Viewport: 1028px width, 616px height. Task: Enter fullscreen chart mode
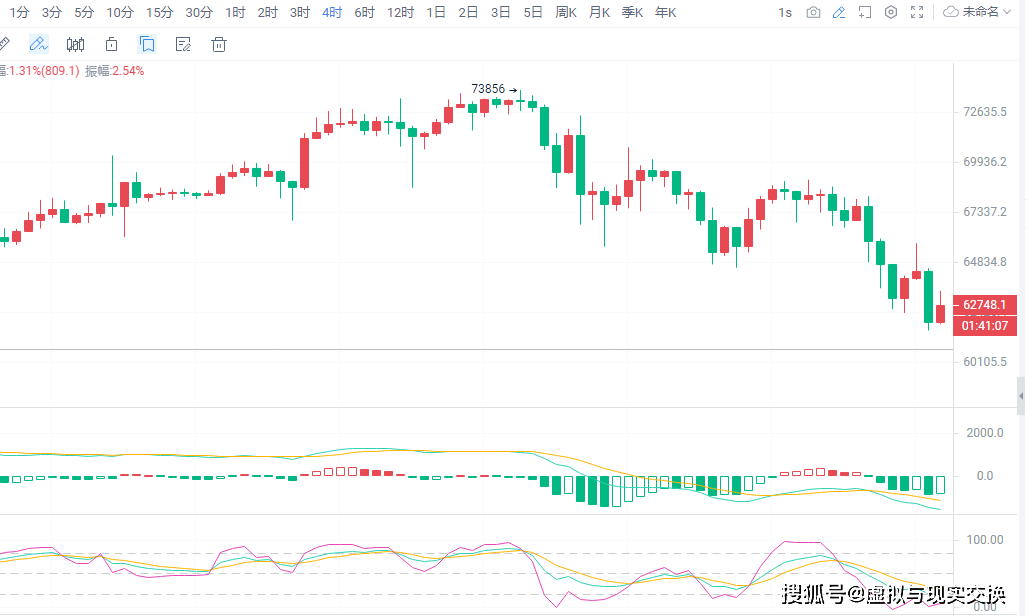(916, 13)
